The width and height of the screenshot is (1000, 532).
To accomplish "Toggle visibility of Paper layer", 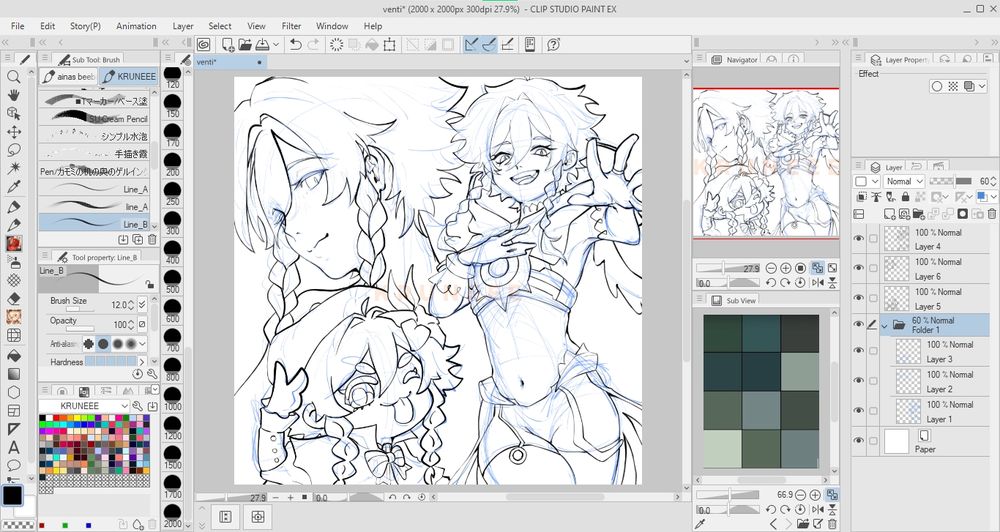I will pos(858,441).
